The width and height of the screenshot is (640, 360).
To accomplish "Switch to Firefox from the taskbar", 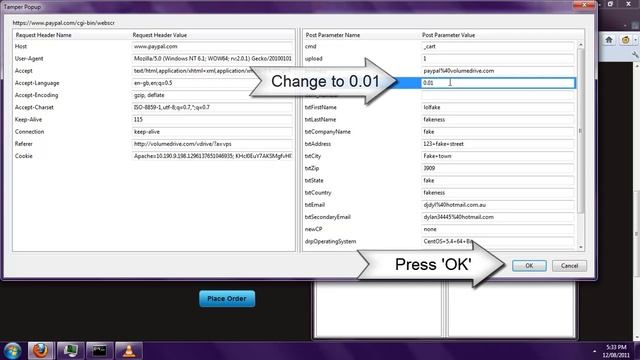I will (x=40, y=351).
